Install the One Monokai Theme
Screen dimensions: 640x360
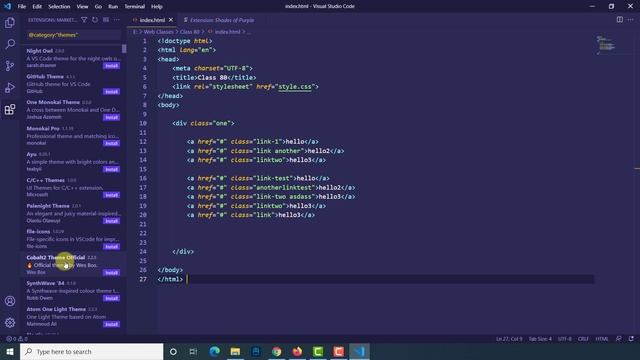(111, 117)
